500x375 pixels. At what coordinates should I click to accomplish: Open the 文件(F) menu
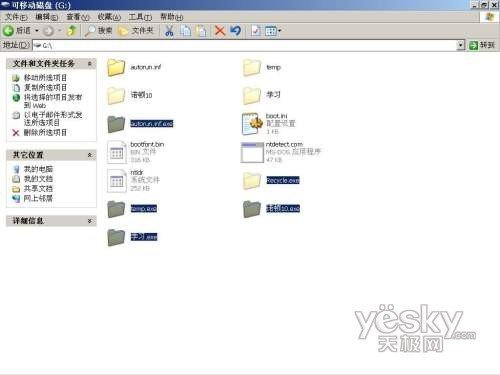point(16,17)
